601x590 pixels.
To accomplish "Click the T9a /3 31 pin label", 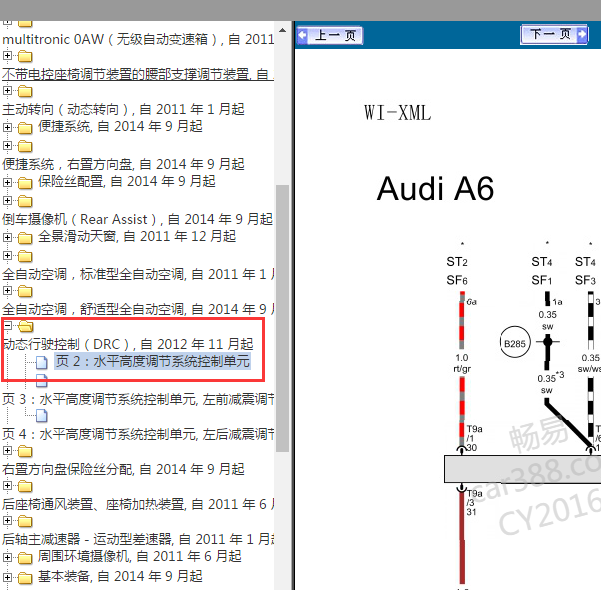I will click(x=474, y=503).
